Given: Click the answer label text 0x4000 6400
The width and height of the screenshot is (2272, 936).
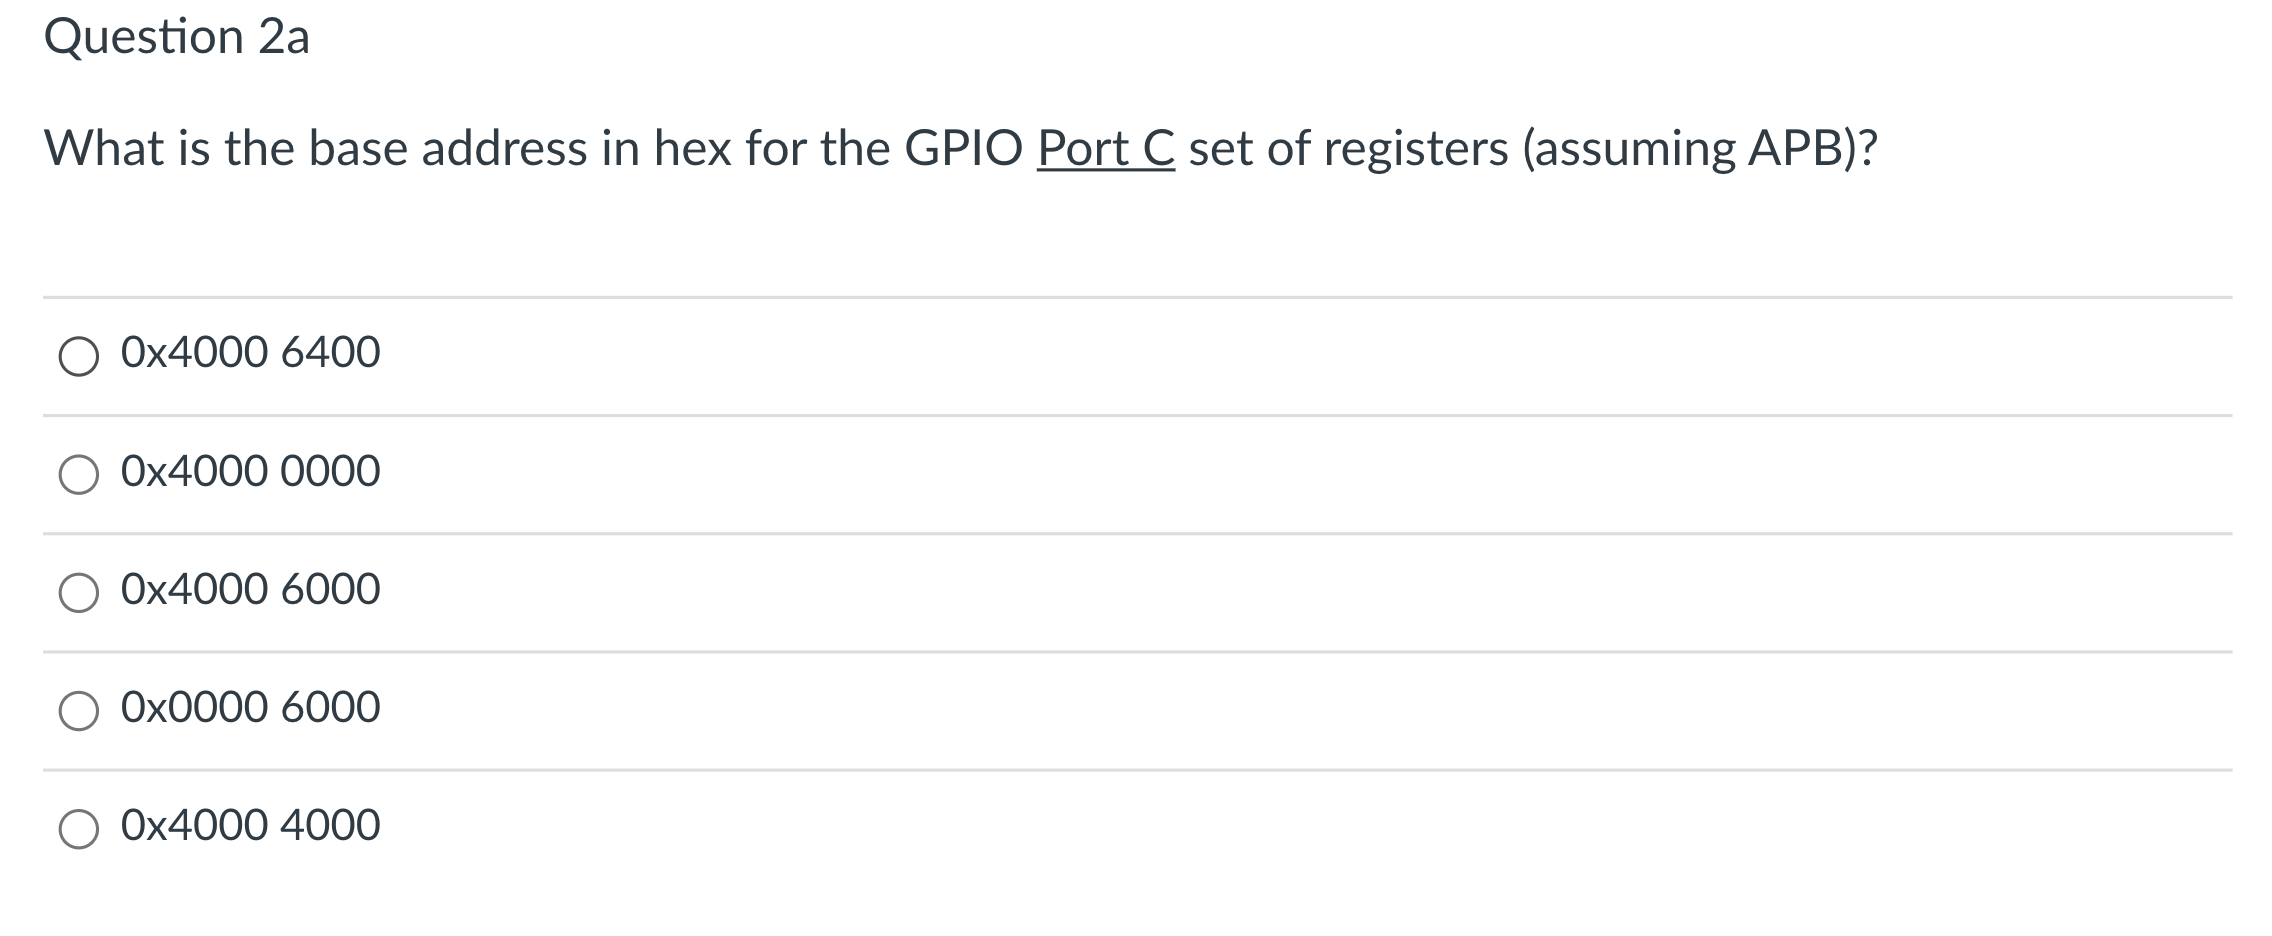Looking at the screenshot, I should click(x=250, y=352).
